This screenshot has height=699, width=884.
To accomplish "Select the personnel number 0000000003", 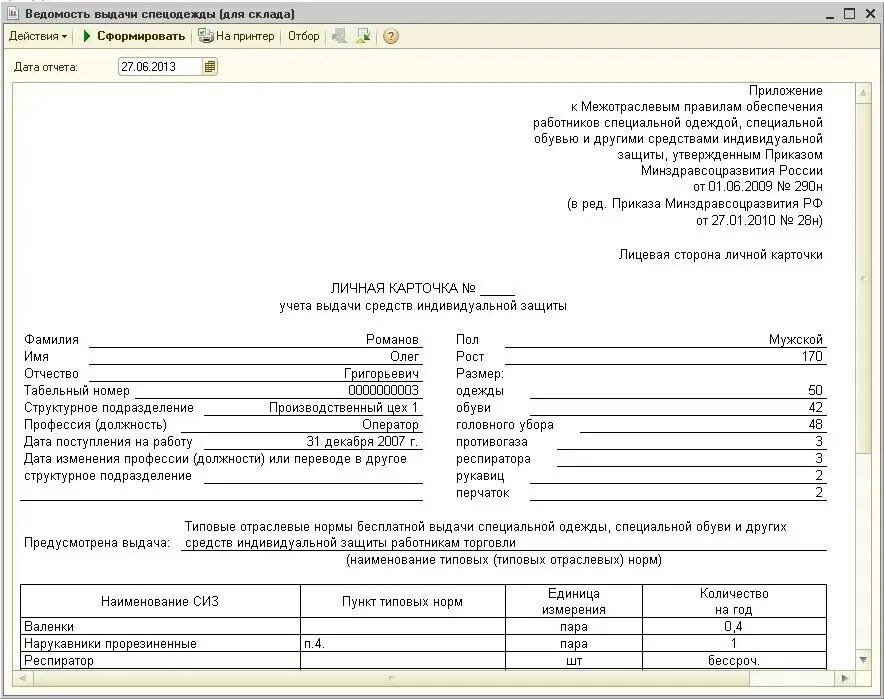I will 383,390.
